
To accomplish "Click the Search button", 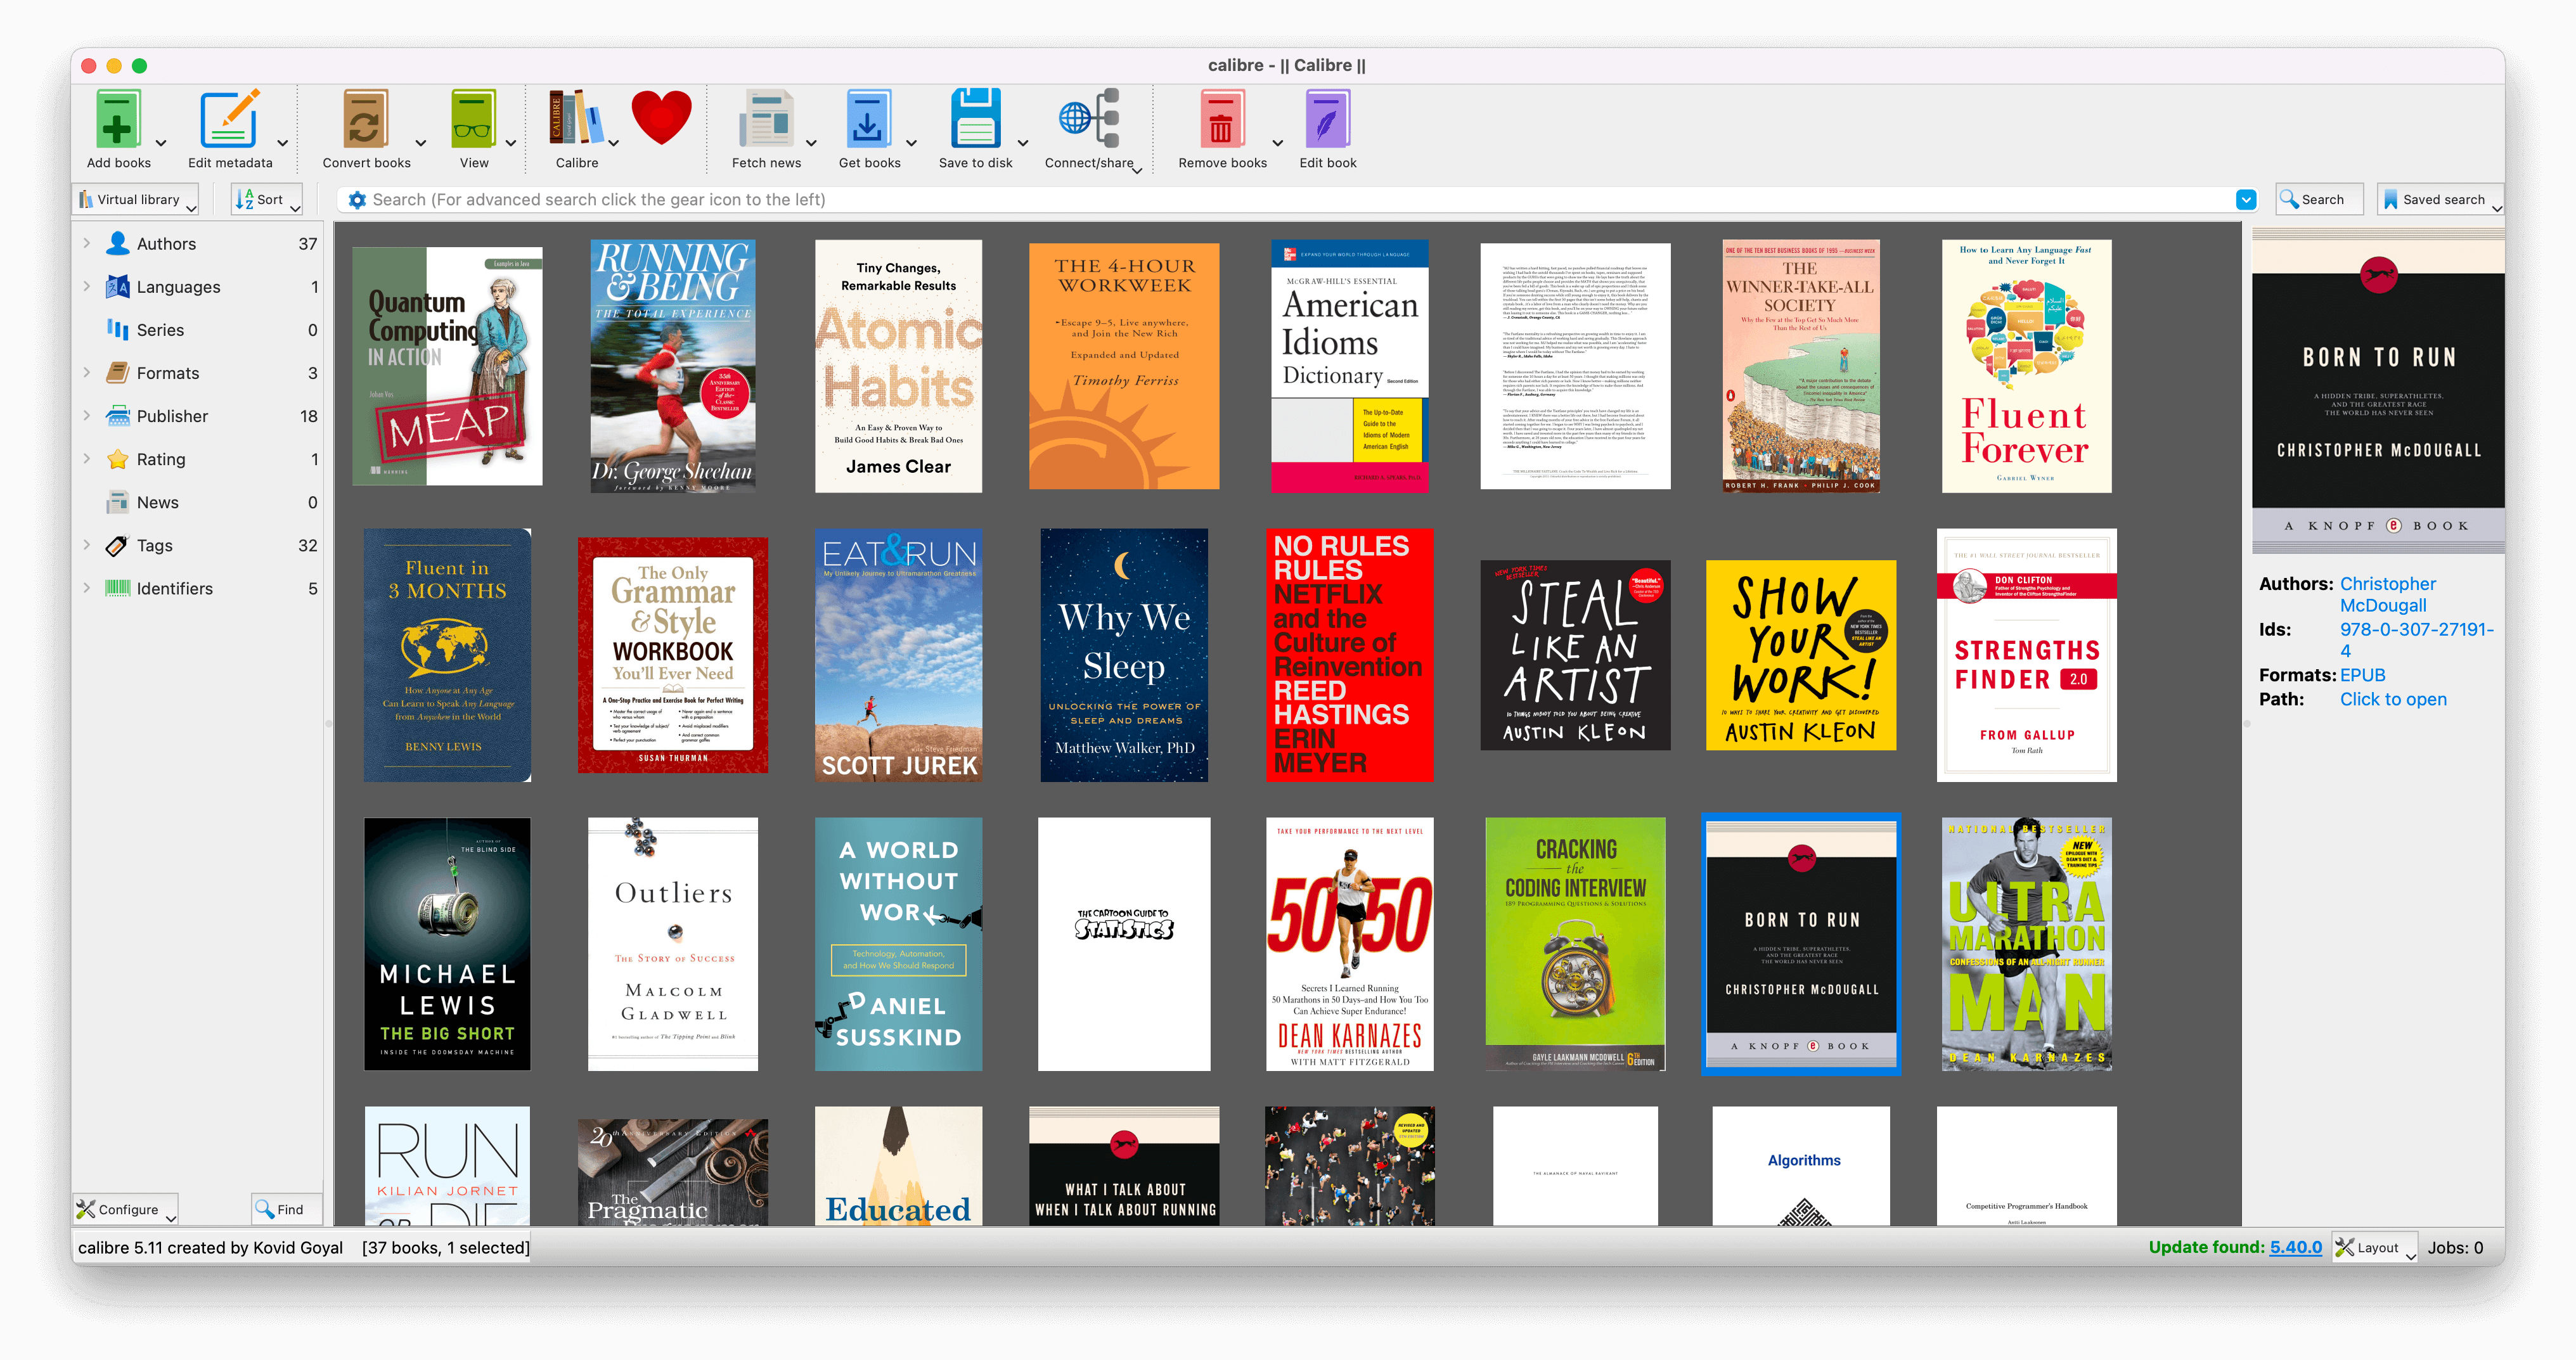I will pos(2319,199).
